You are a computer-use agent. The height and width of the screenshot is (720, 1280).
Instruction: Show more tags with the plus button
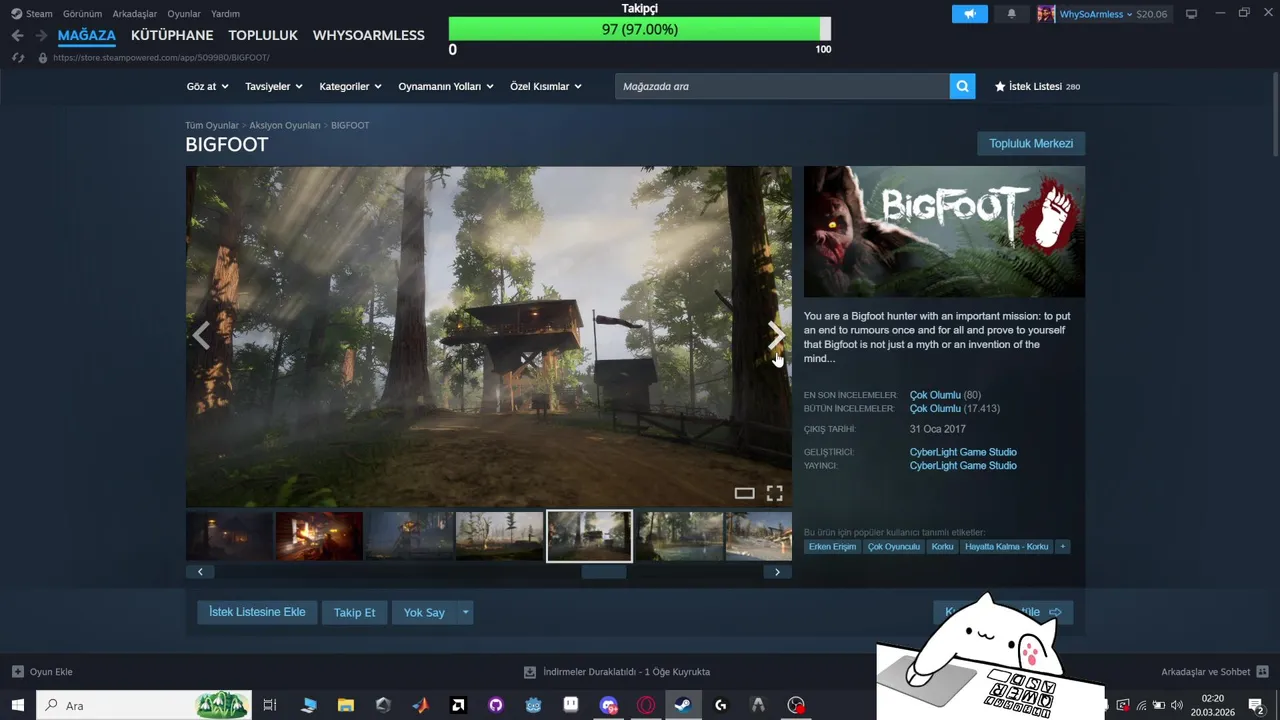[x=1063, y=547]
